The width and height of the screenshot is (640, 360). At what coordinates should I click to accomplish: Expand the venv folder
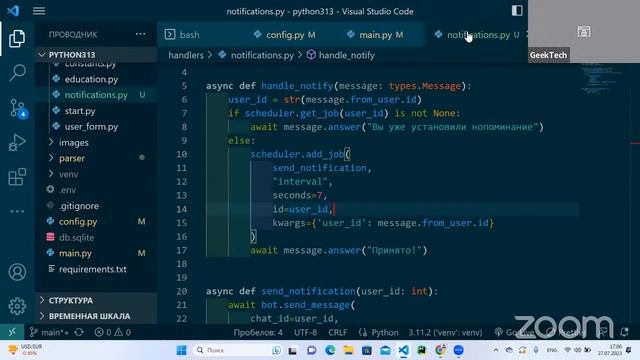(x=96, y=174)
